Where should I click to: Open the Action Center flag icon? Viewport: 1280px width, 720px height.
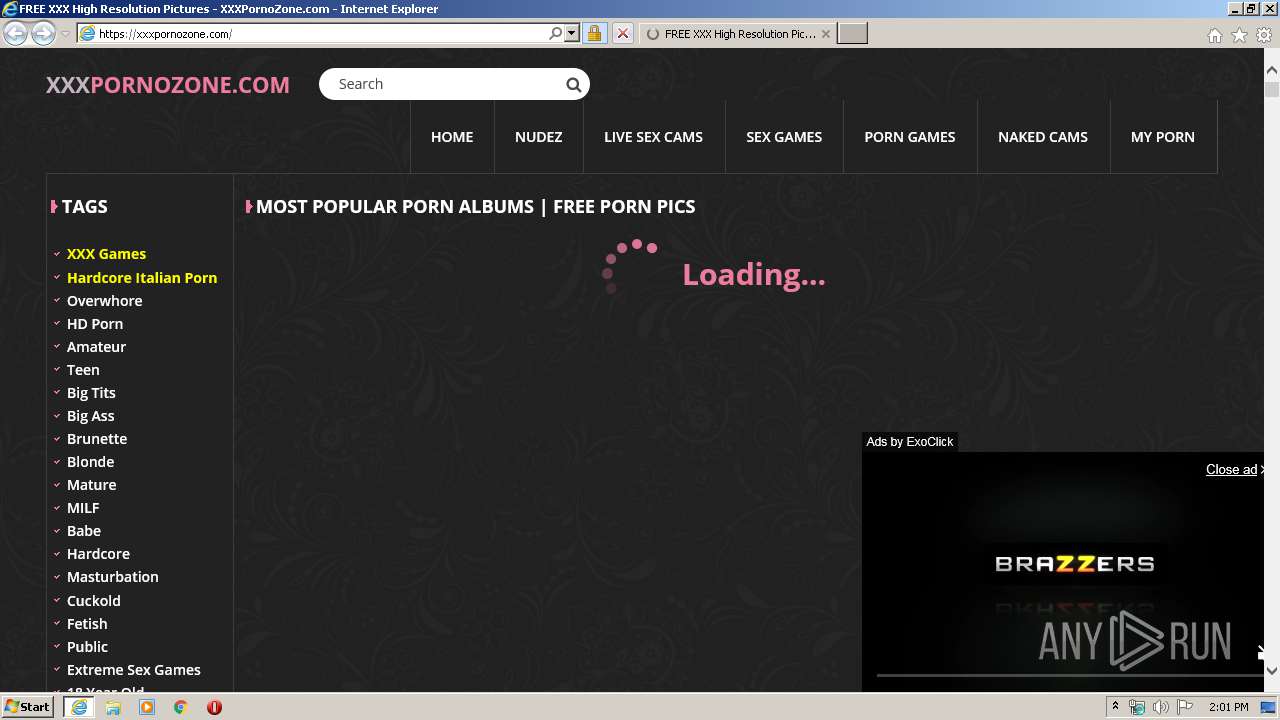(x=1185, y=707)
